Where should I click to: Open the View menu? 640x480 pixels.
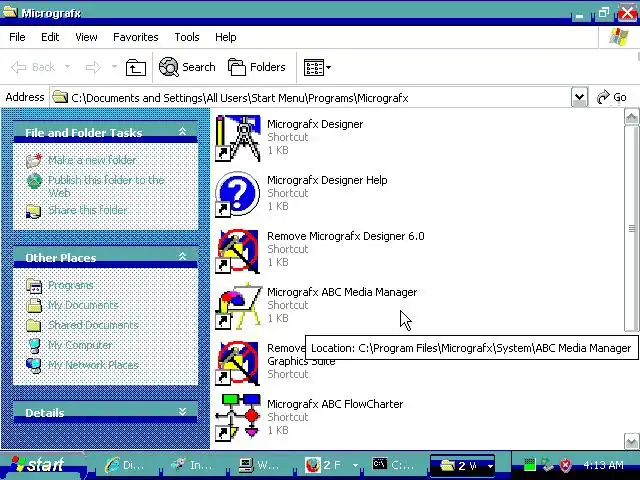click(x=86, y=37)
